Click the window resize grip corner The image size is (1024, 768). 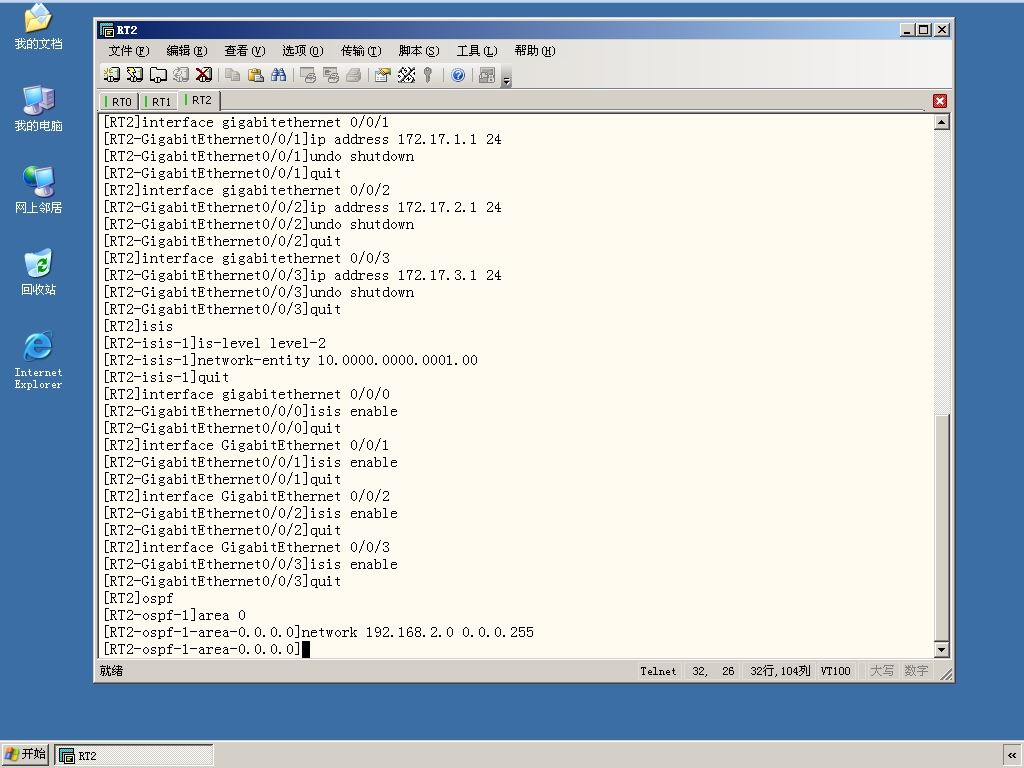tap(945, 673)
